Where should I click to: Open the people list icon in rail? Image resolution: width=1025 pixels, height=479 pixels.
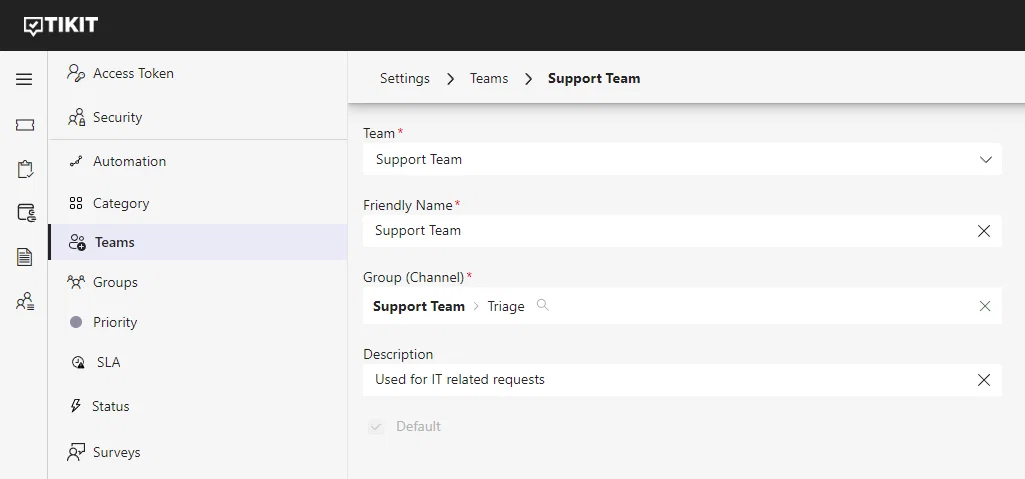point(25,301)
